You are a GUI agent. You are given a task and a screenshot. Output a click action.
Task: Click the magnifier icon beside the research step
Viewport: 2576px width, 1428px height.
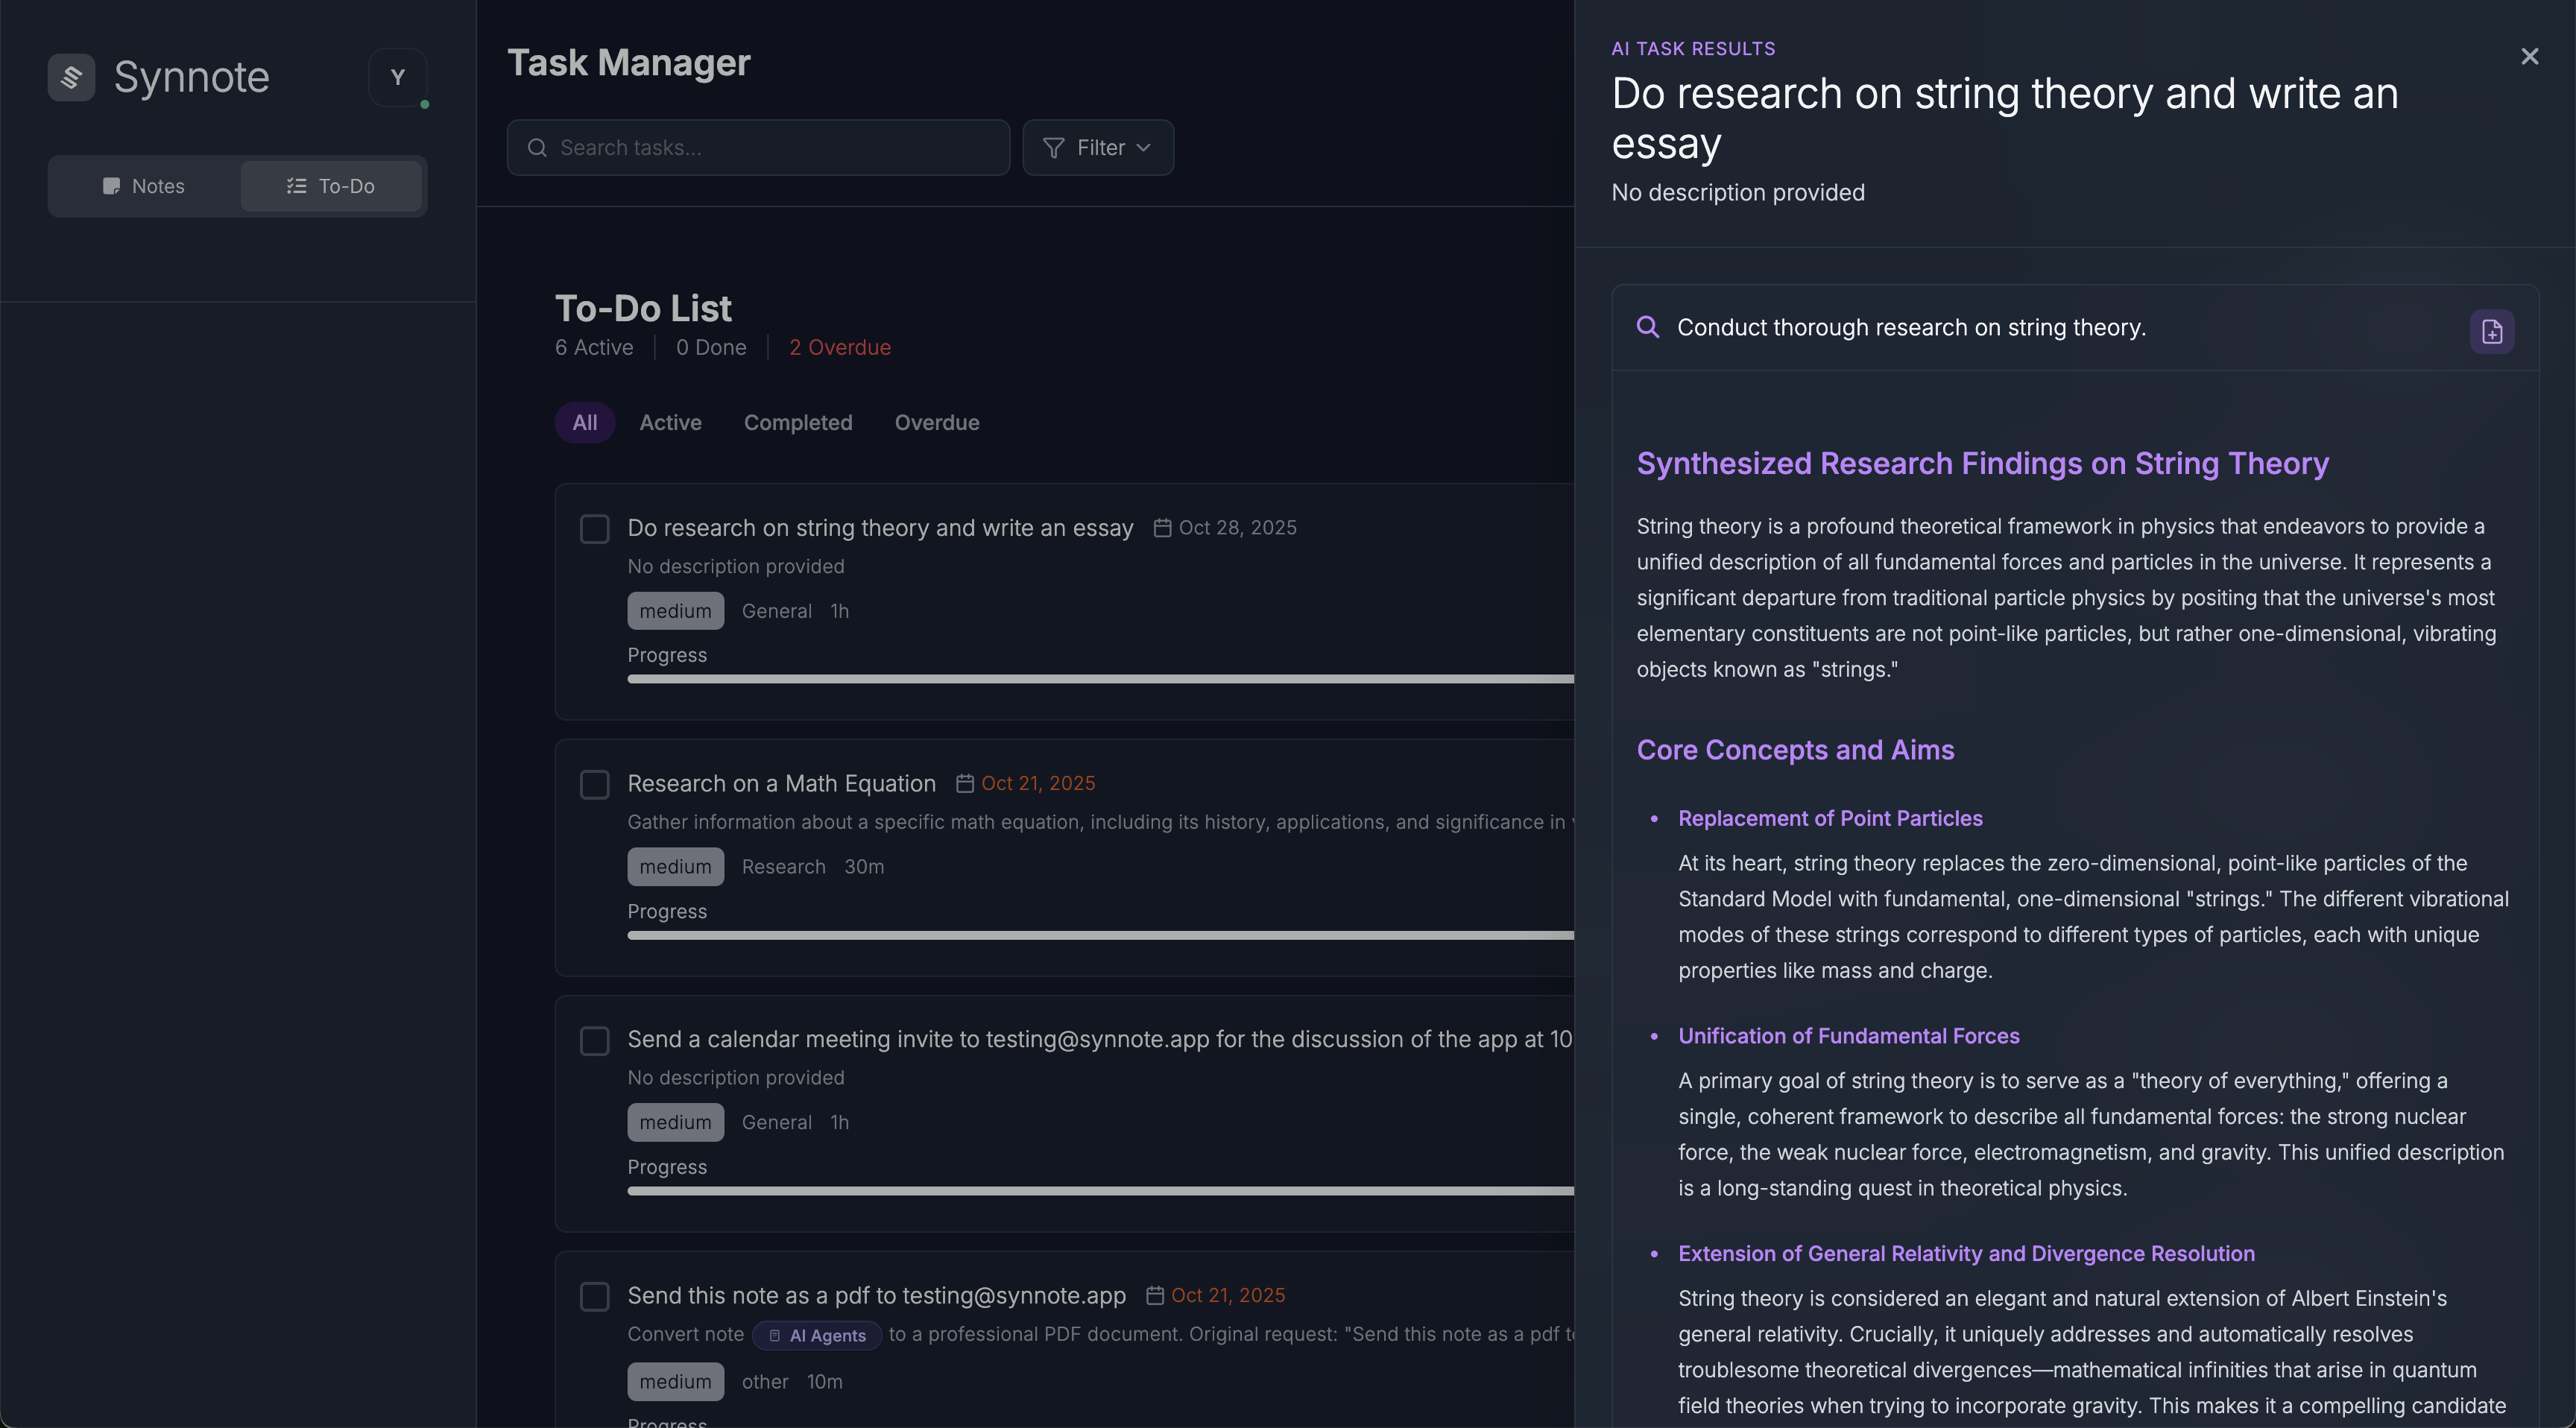pos(1647,327)
